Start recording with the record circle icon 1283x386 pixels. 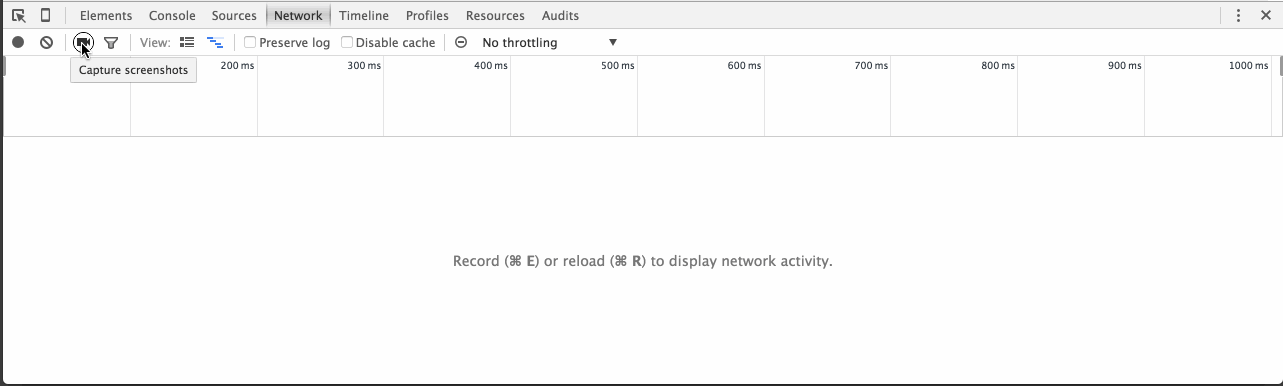click(18, 42)
